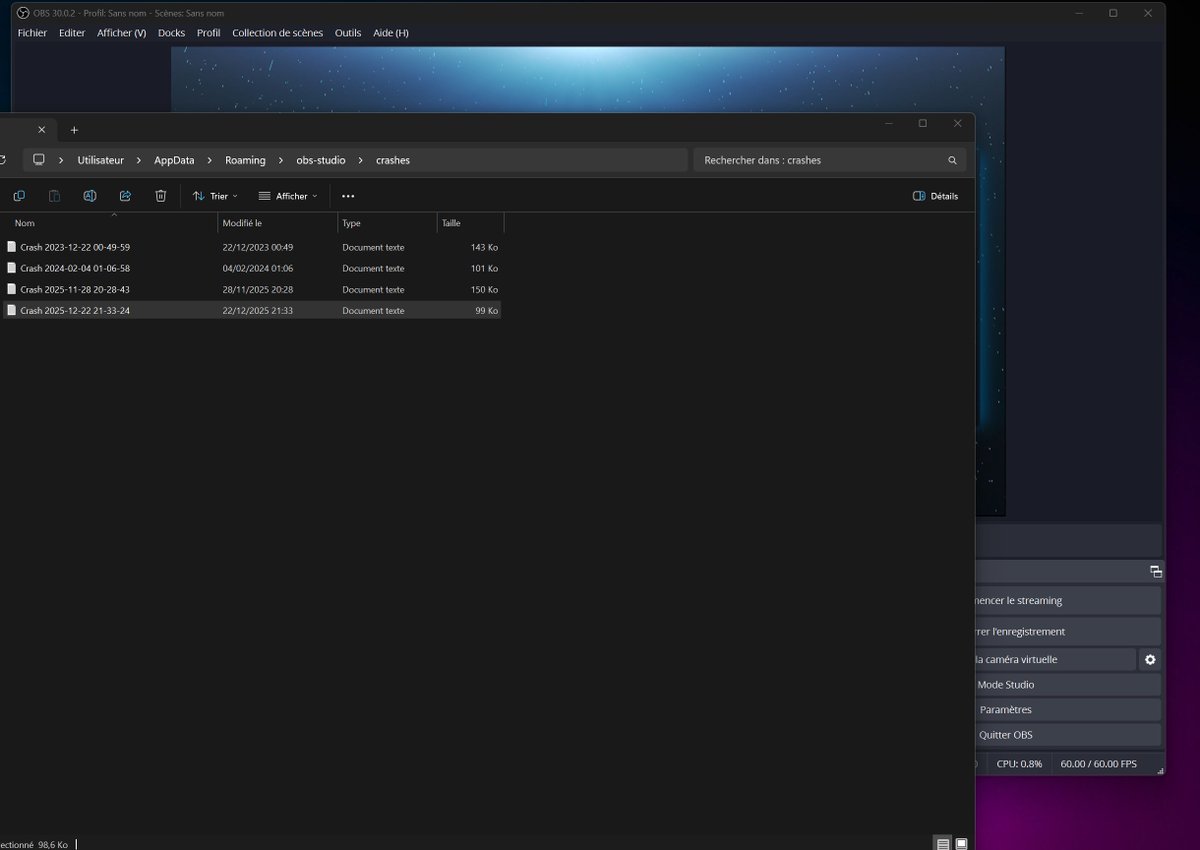Open the Profil menu in OBS
Screen dimensions: 1200x850
pyautogui.click(x=209, y=33)
